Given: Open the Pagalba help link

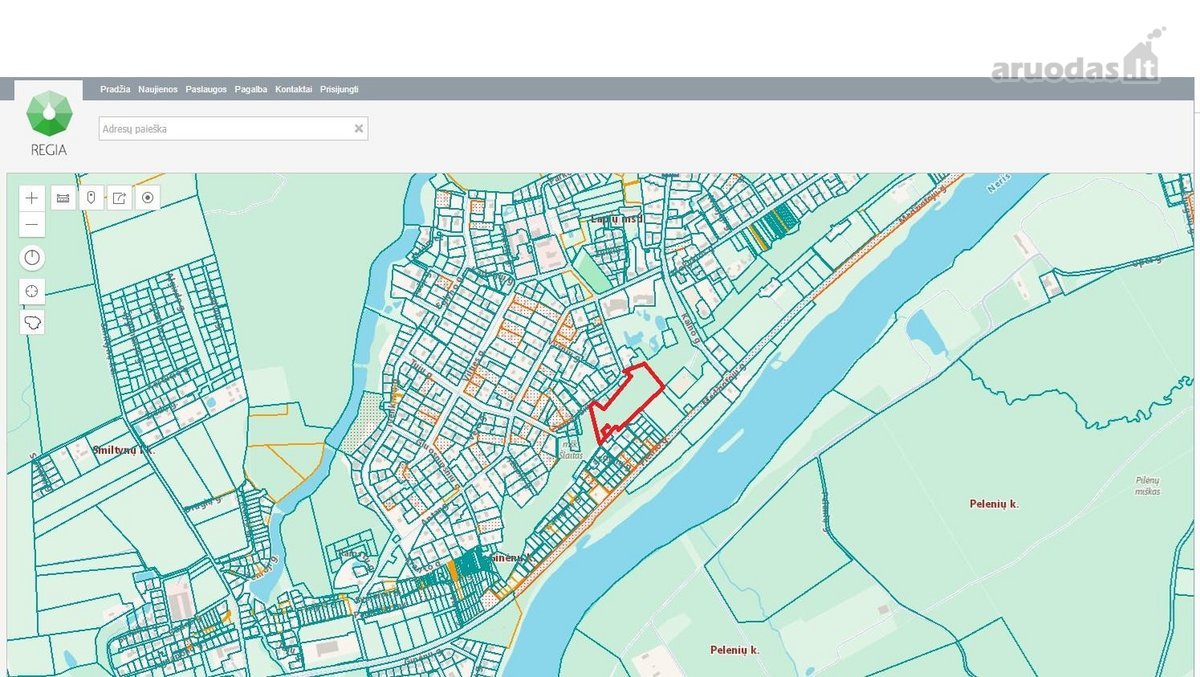Looking at the screenshot, I should [251, 89].
